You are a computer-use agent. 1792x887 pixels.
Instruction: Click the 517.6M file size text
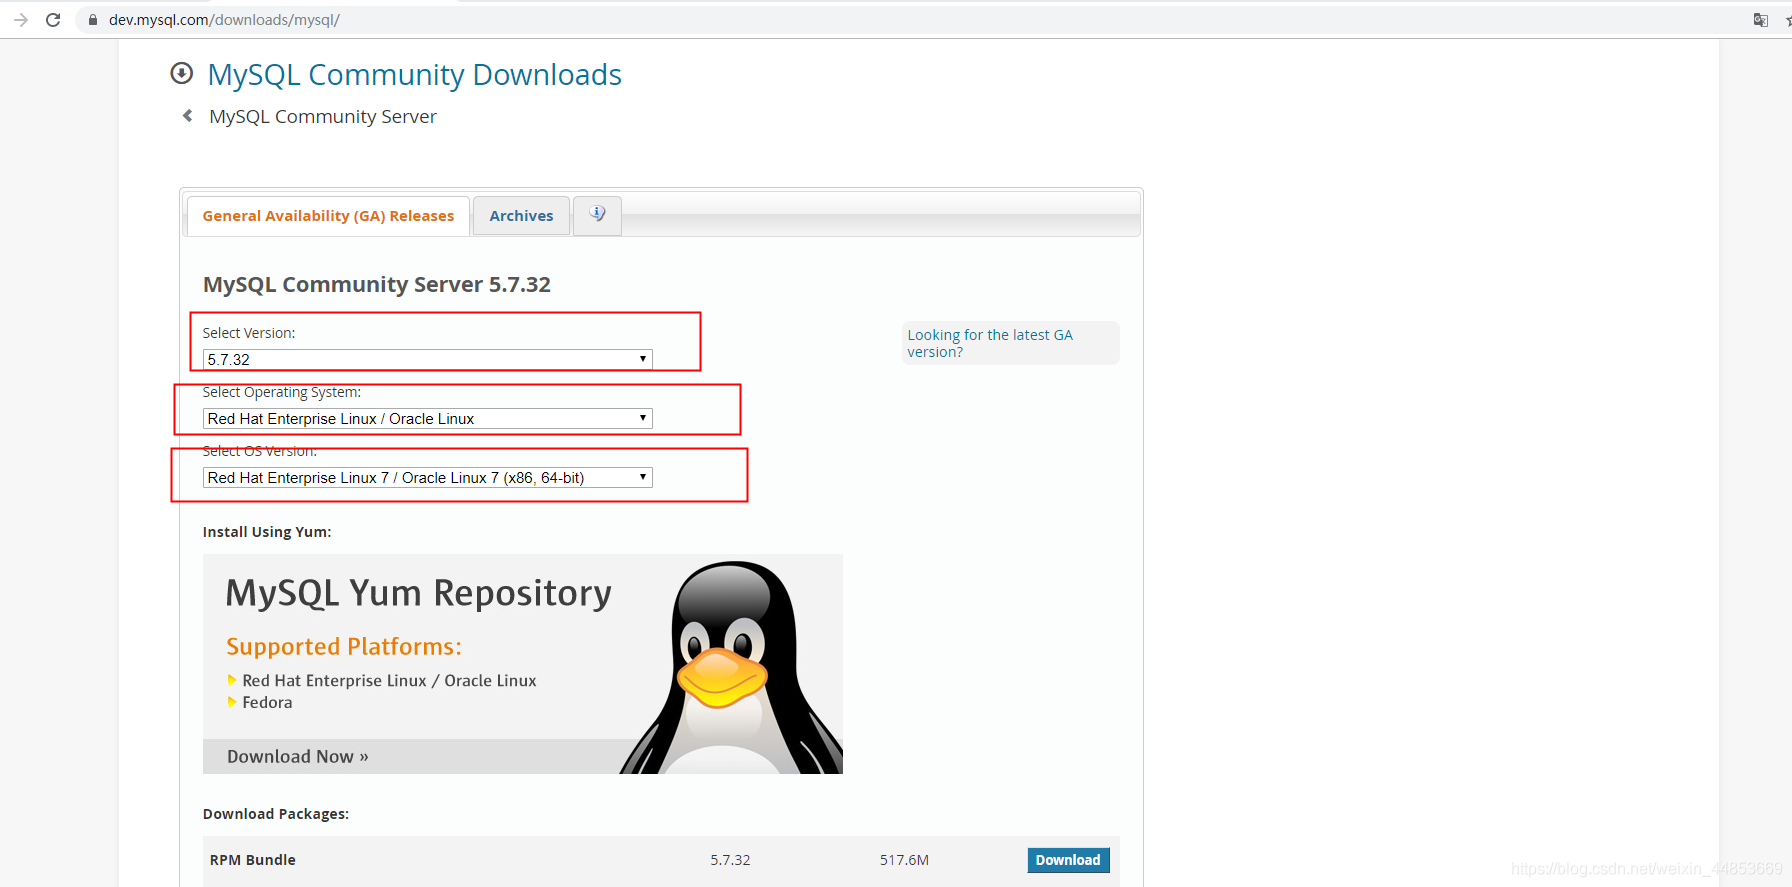[x=904, y=860]
